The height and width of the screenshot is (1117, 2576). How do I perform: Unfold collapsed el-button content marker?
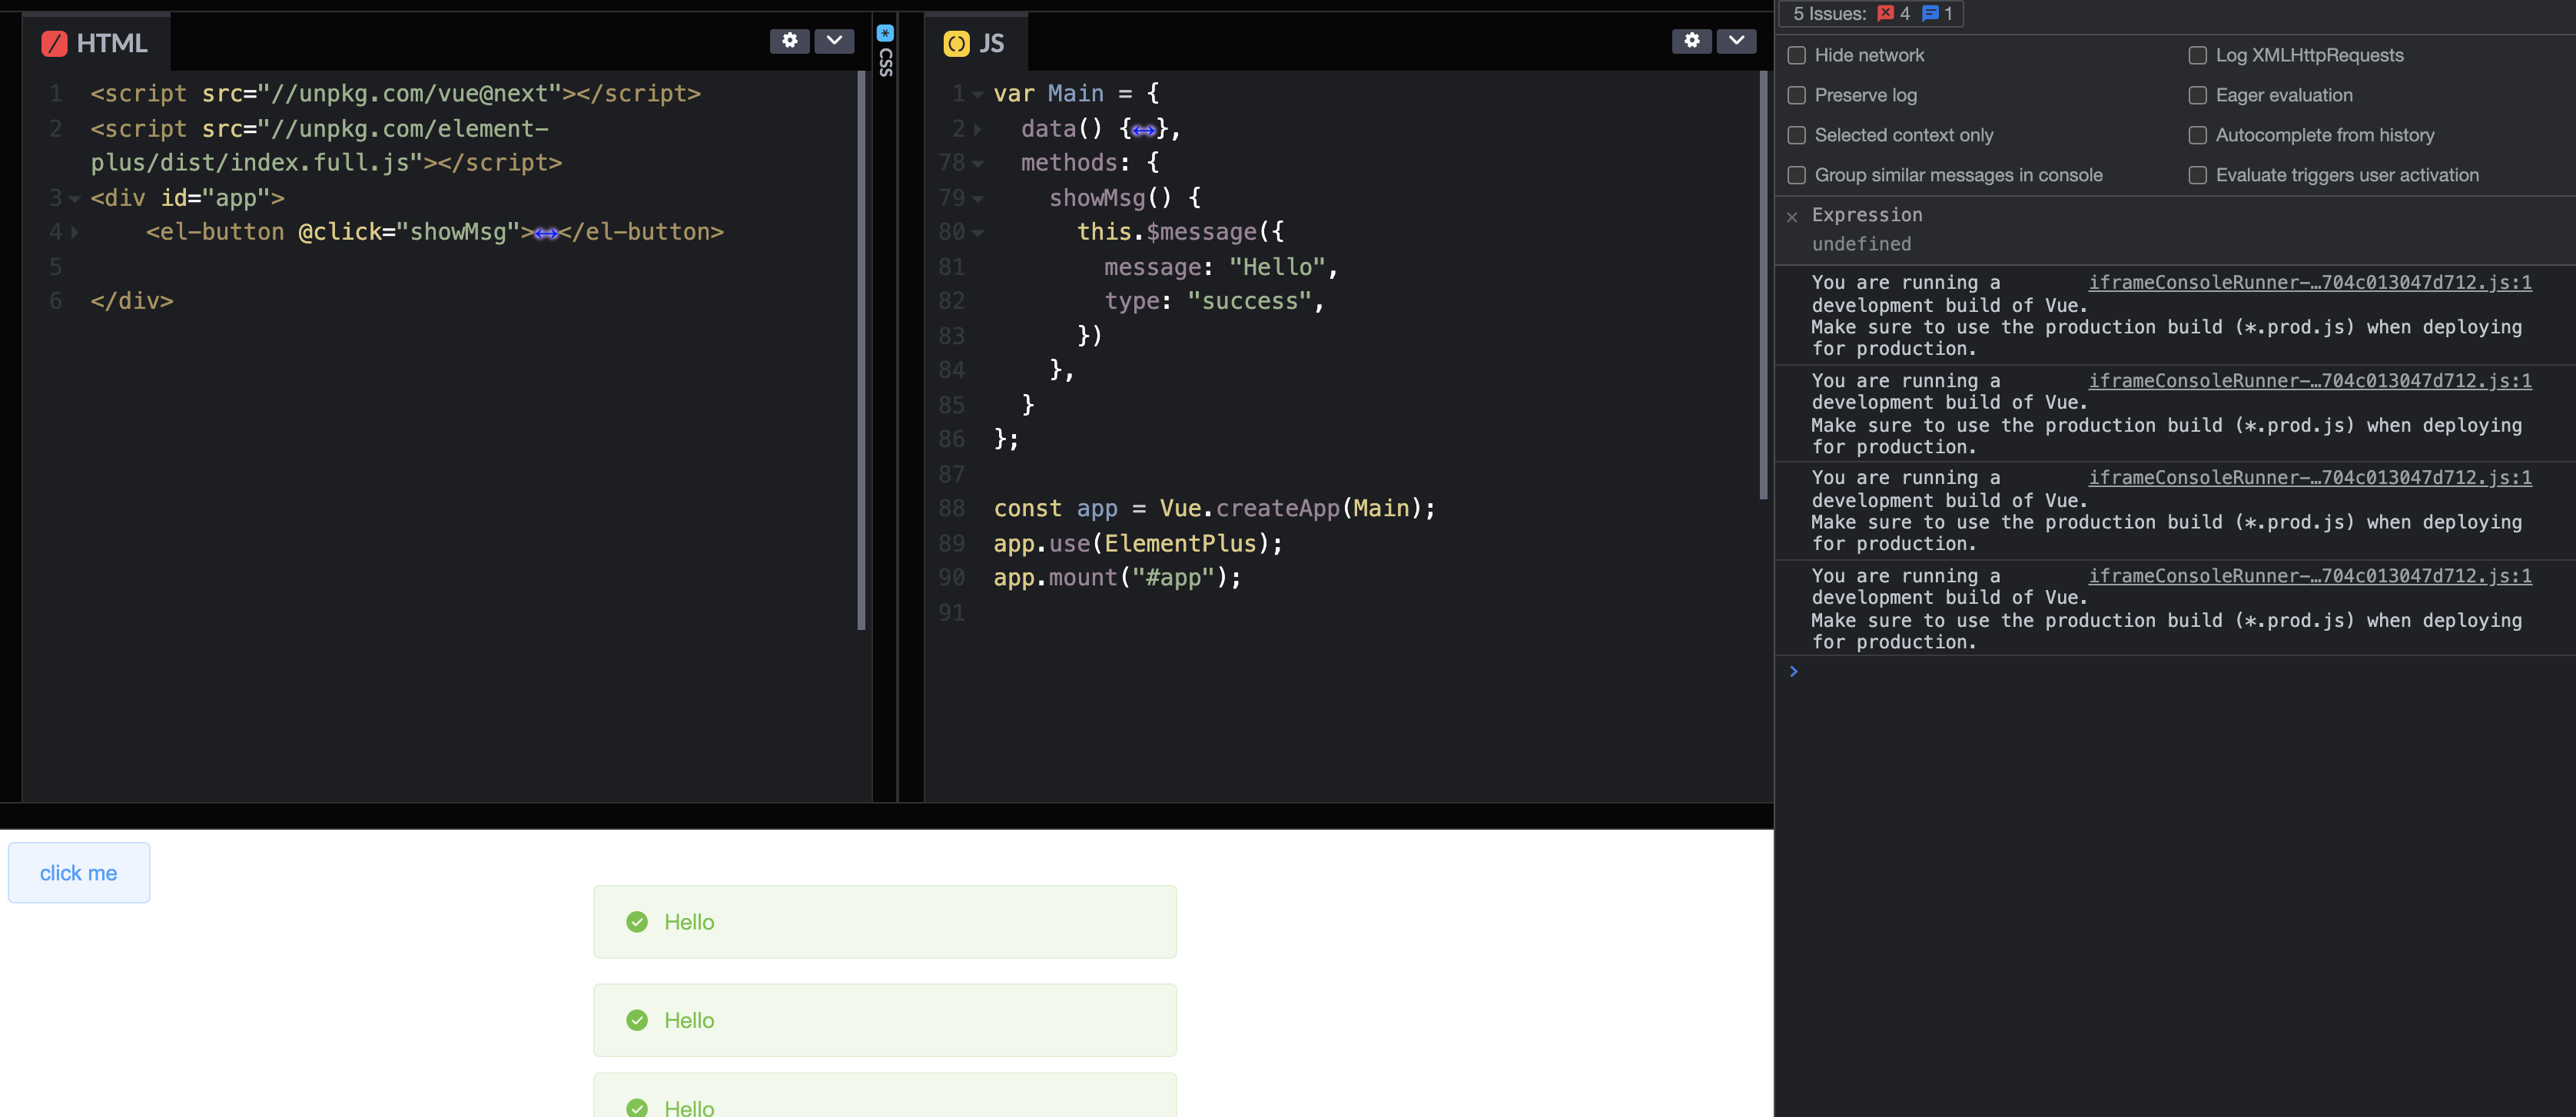(x=546, y=233)
